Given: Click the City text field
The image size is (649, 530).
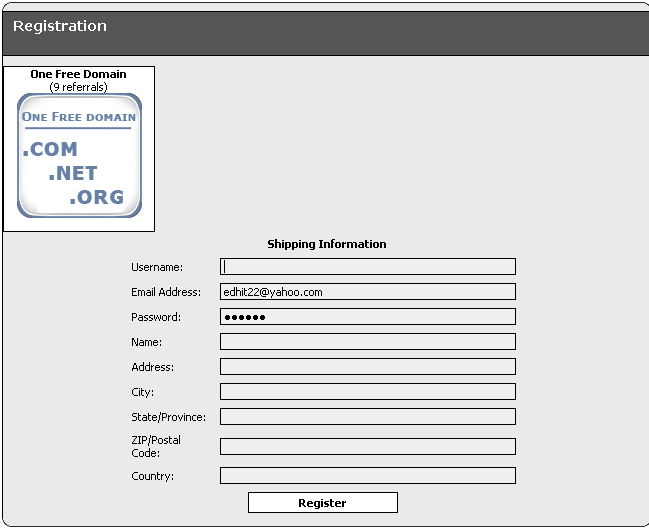Looking at the screenshot, I should 368,392.
